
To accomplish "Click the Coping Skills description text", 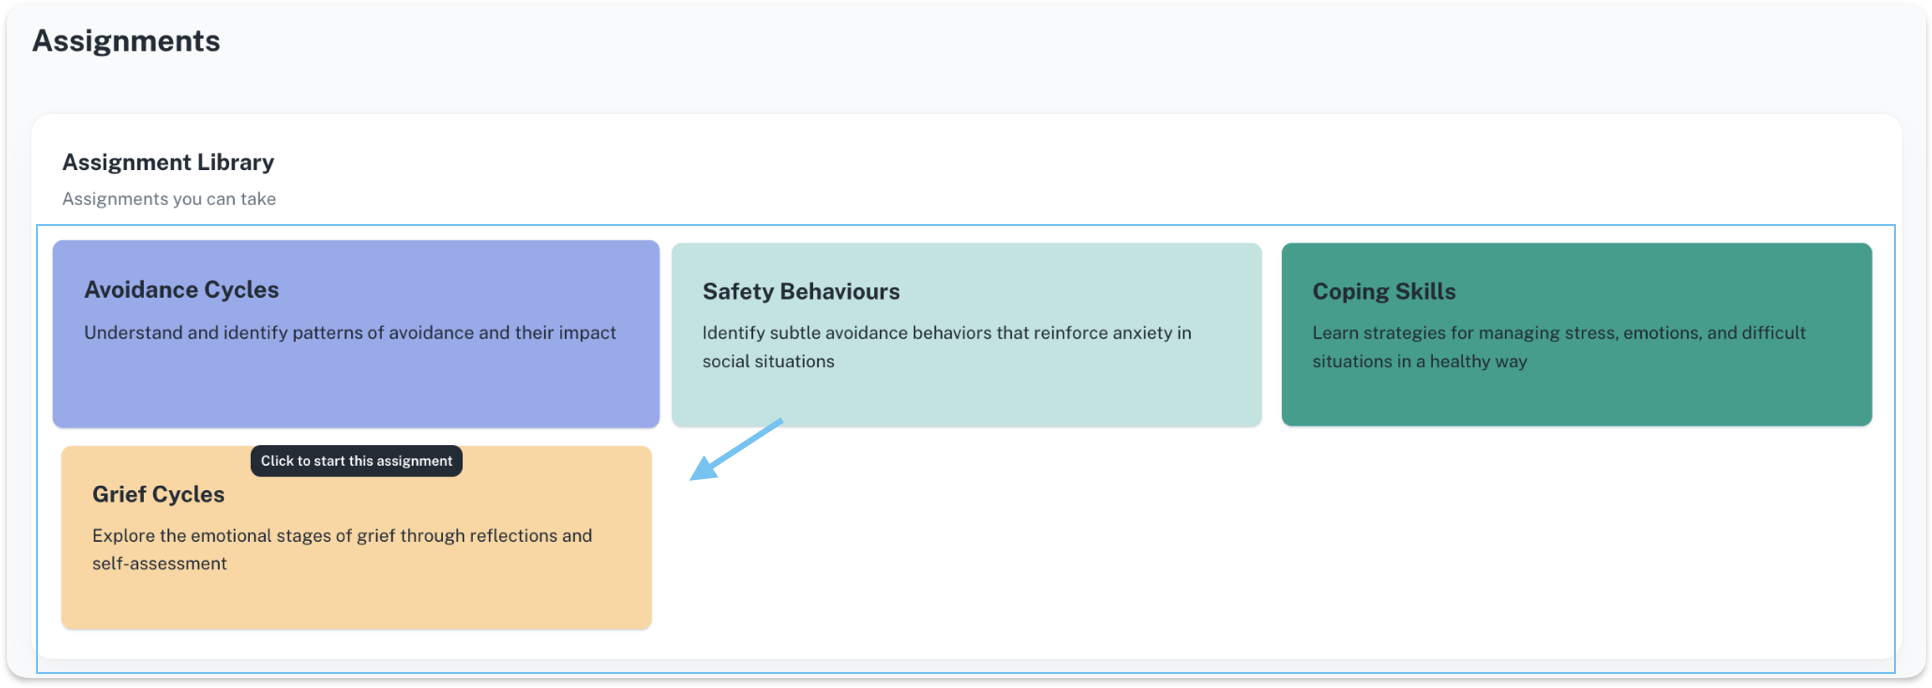I will [x=1558, y=346].
